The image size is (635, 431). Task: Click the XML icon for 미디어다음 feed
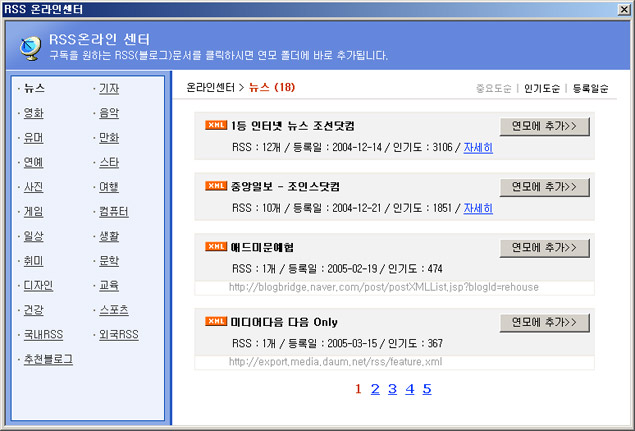tap(215, 321)
